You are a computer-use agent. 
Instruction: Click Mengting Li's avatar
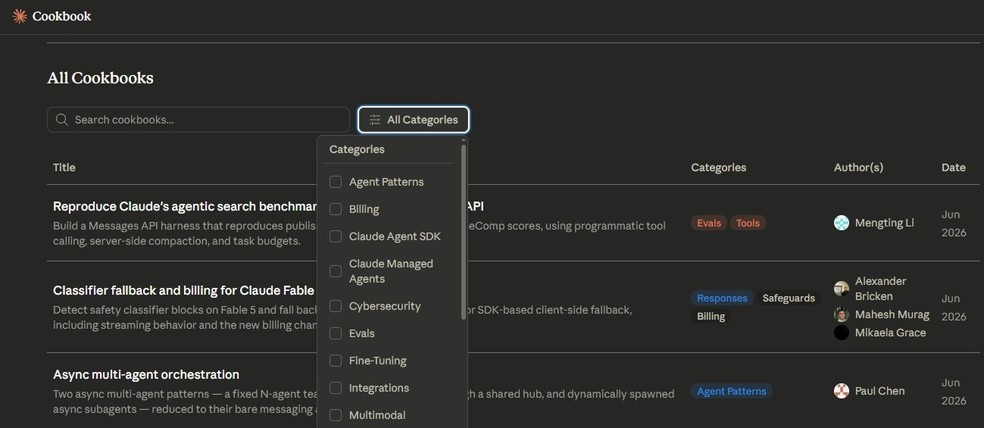842,223
